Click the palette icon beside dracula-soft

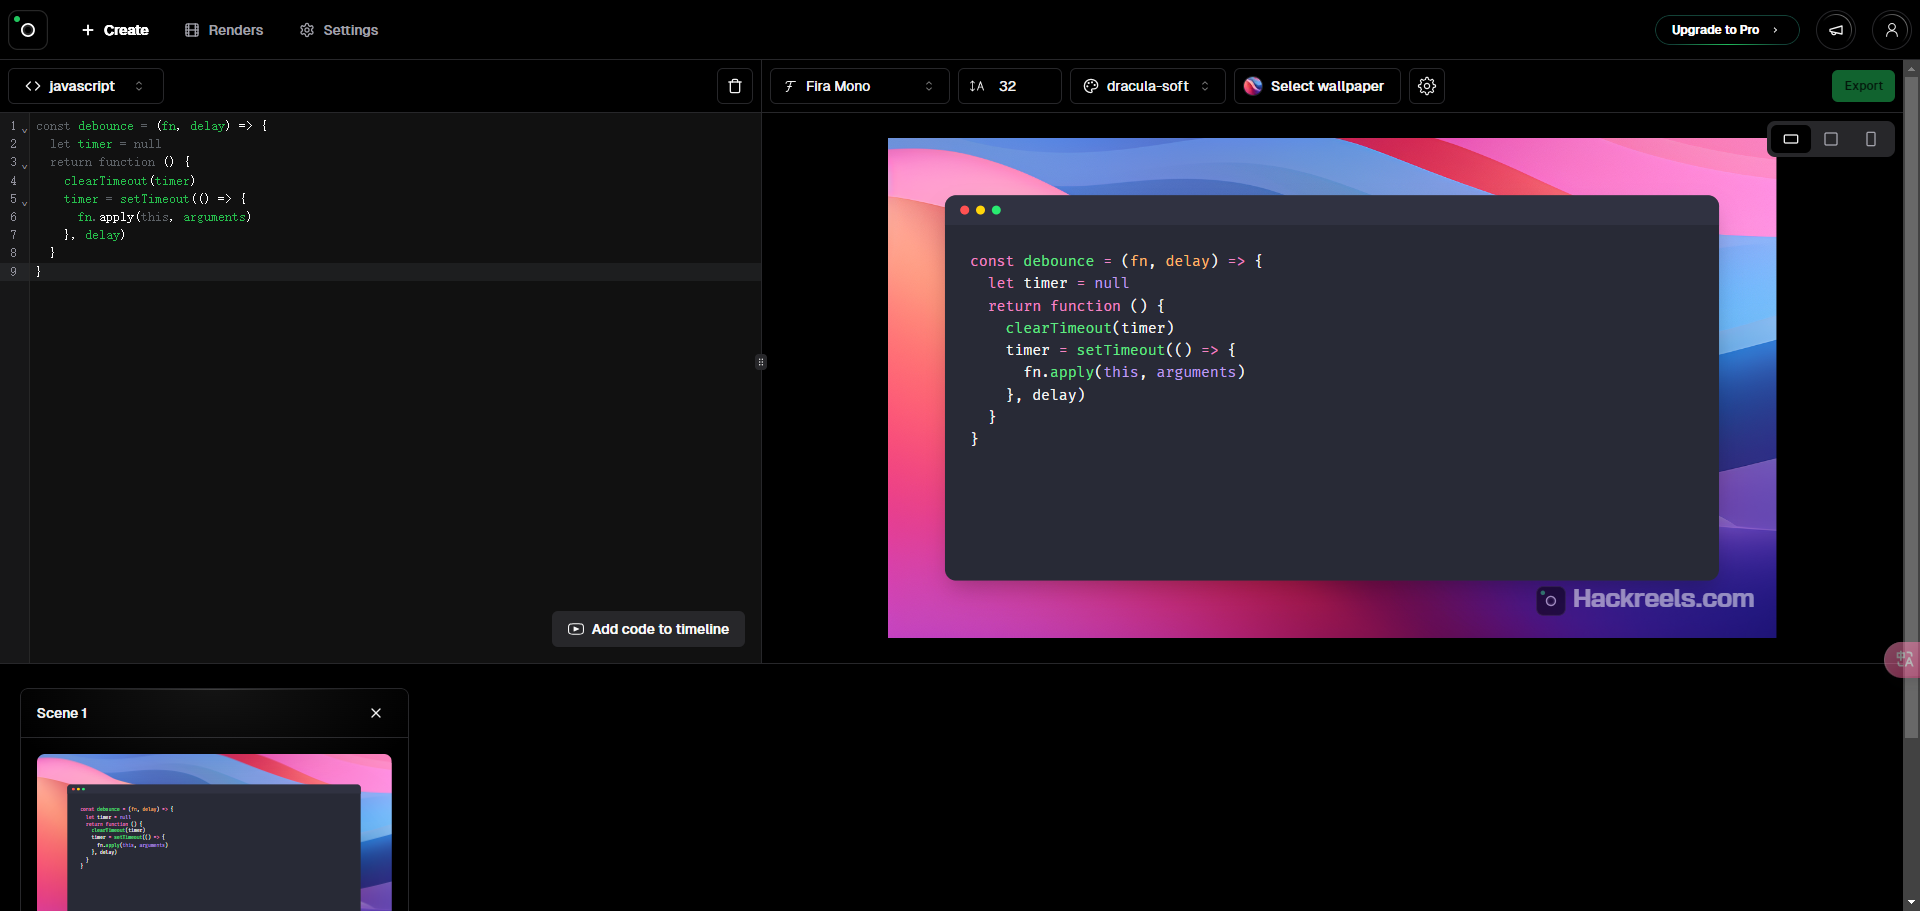pyautogui.click(x=1091, y=86)
